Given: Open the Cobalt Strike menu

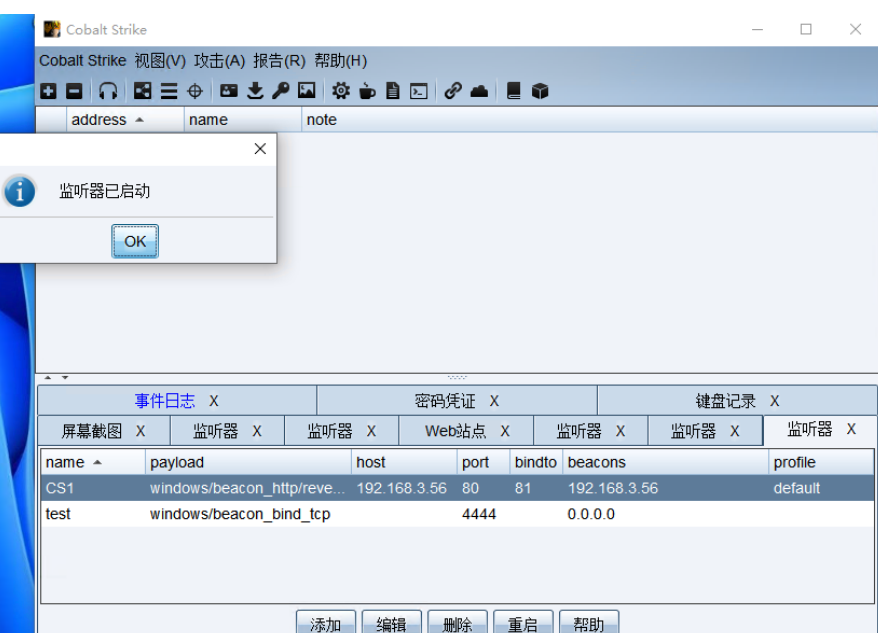Looking at the screenshot, I should (83, 60).
